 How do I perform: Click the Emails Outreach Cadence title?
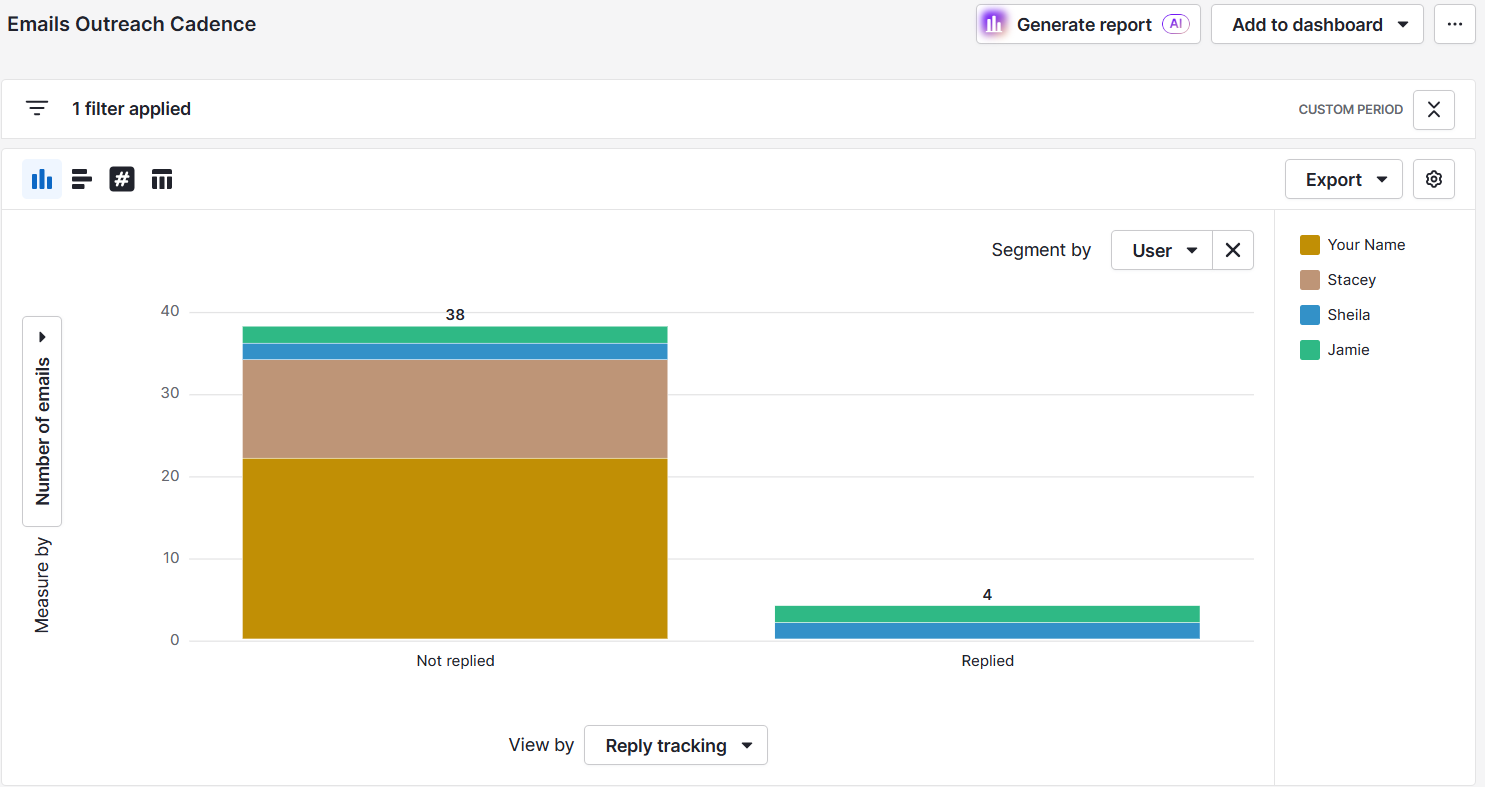(x=132, y=24)
